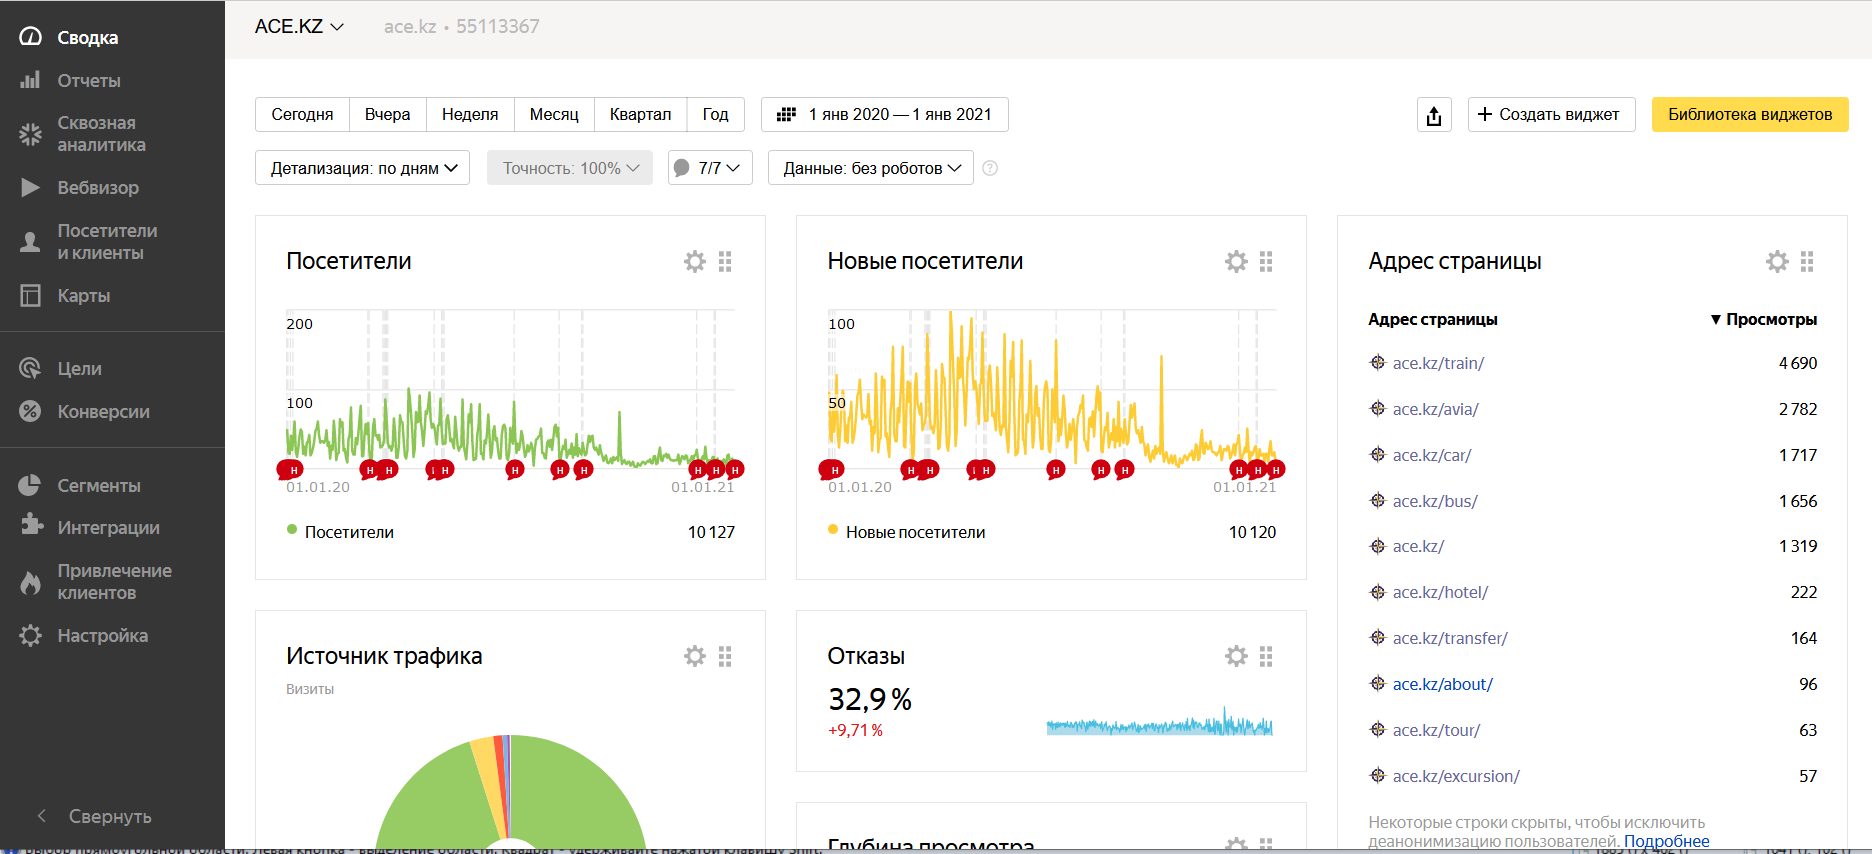Click the Посетители и клиенты person icon
1872x854 pixels.
pyautogui.click(x=31, y=242)
